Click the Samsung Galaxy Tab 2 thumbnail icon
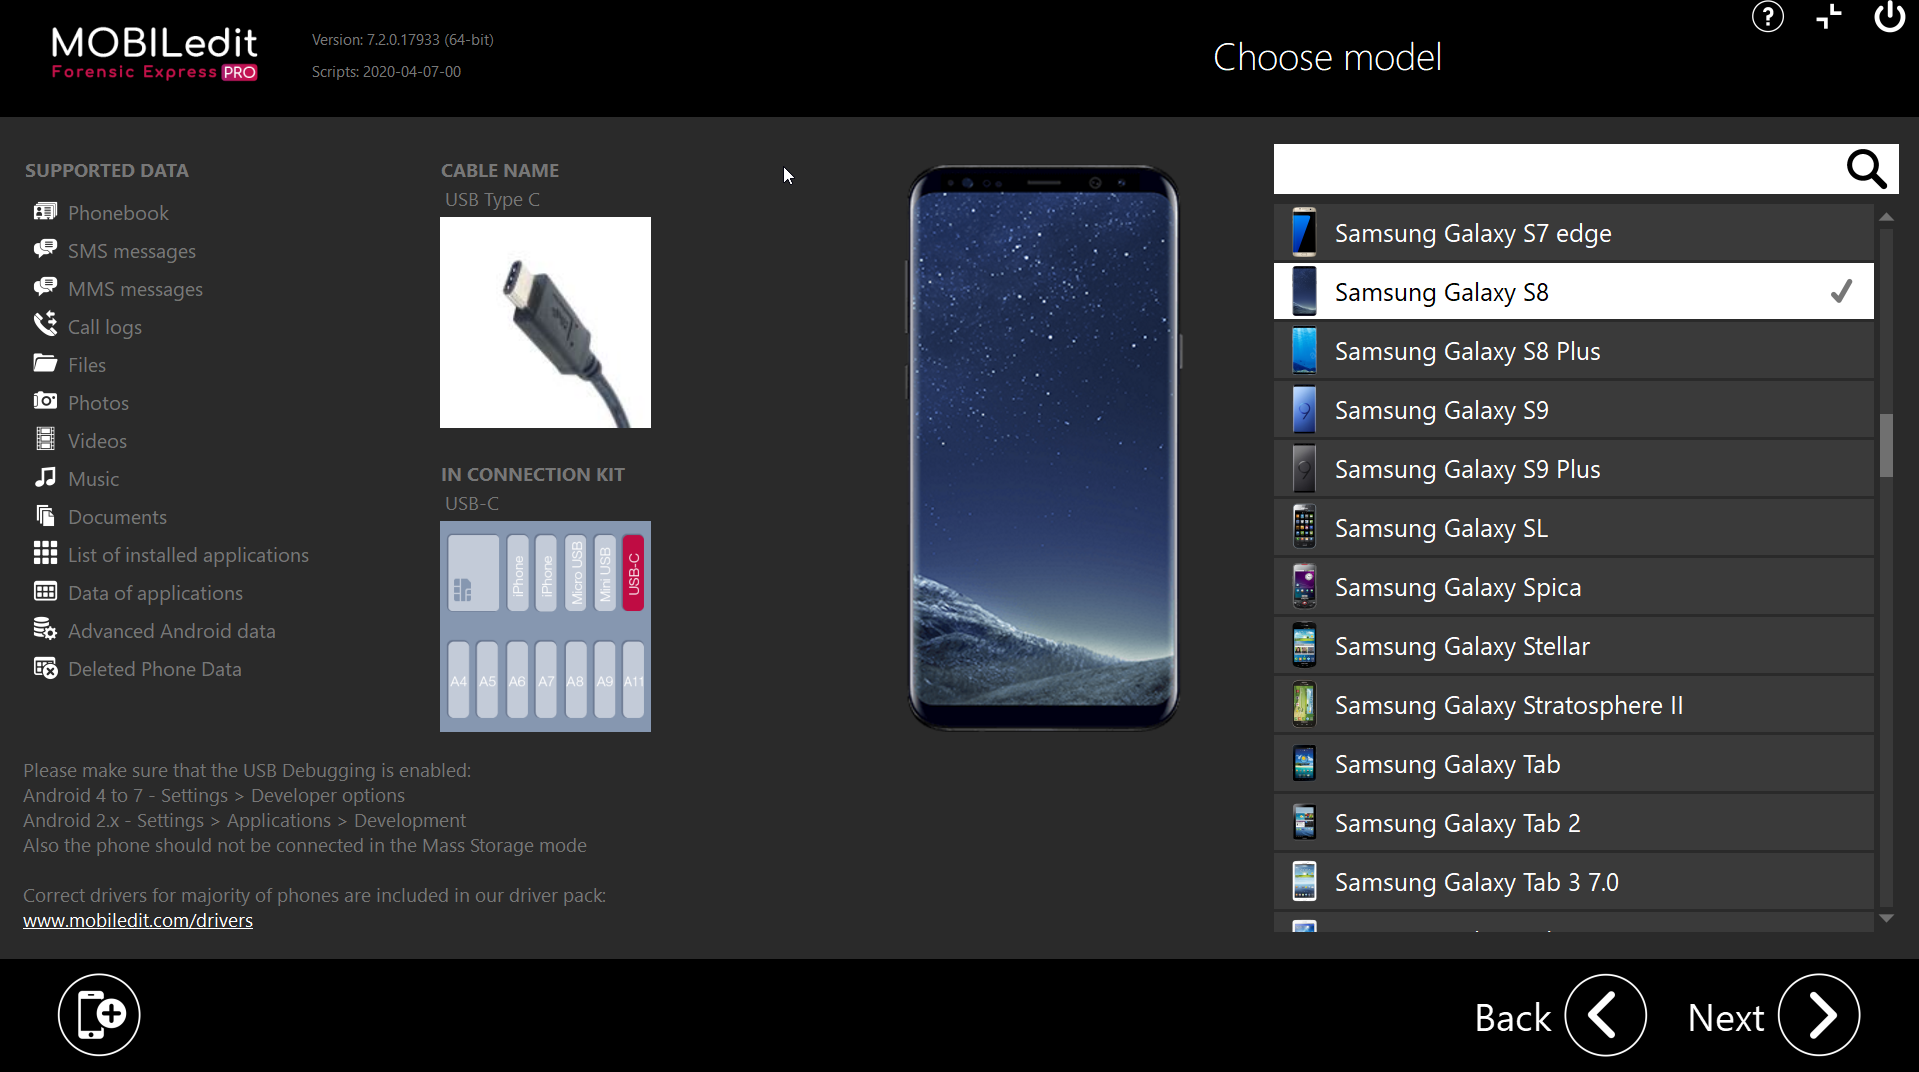 point(1304,823)
